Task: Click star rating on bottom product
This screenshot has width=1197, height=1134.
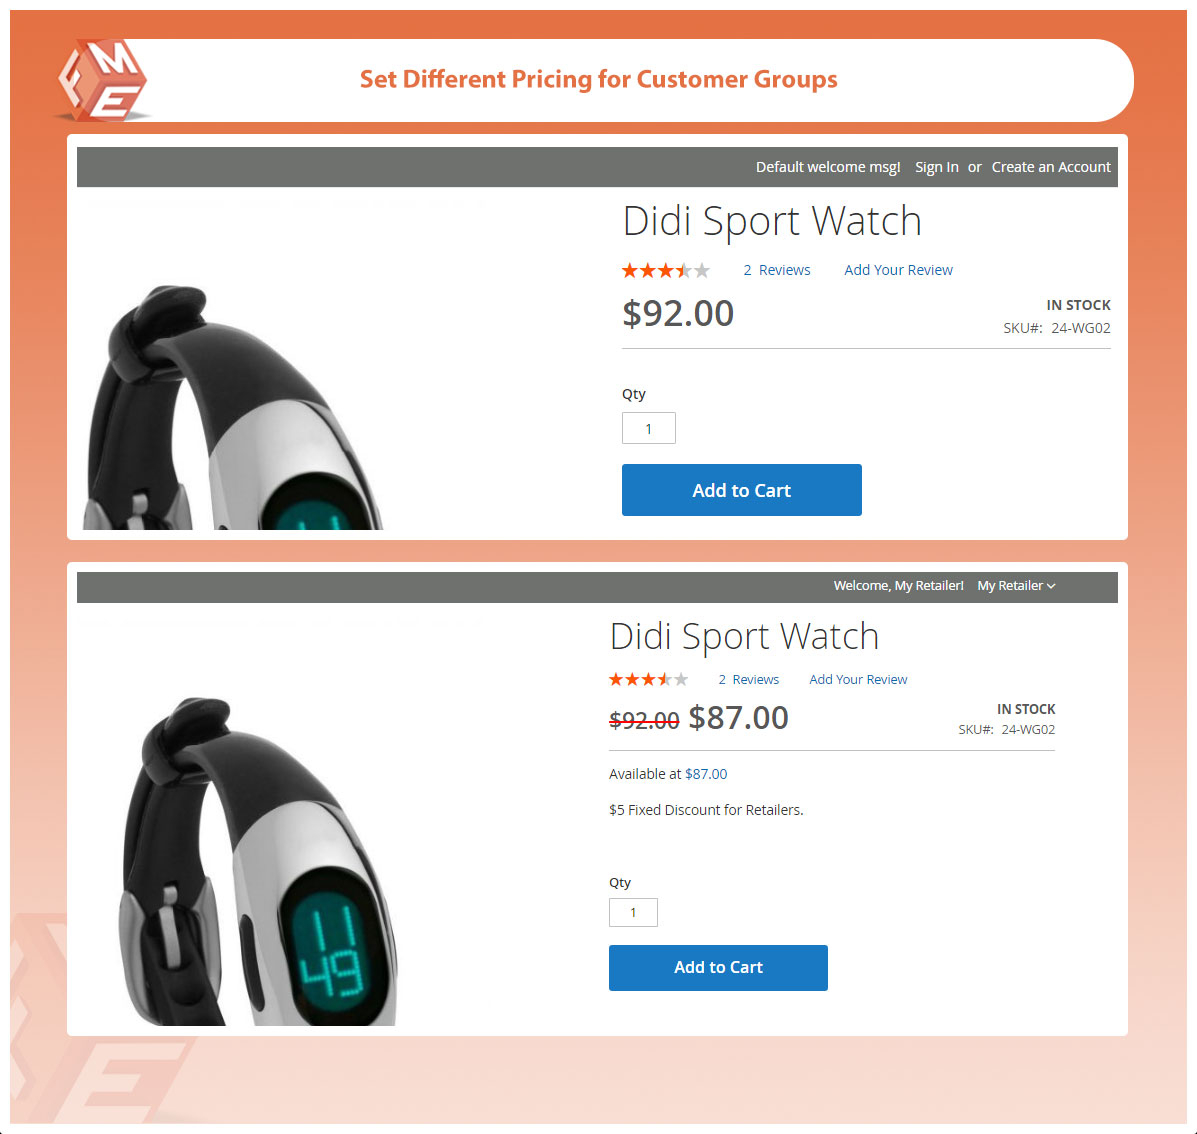Action: point(649,679)
